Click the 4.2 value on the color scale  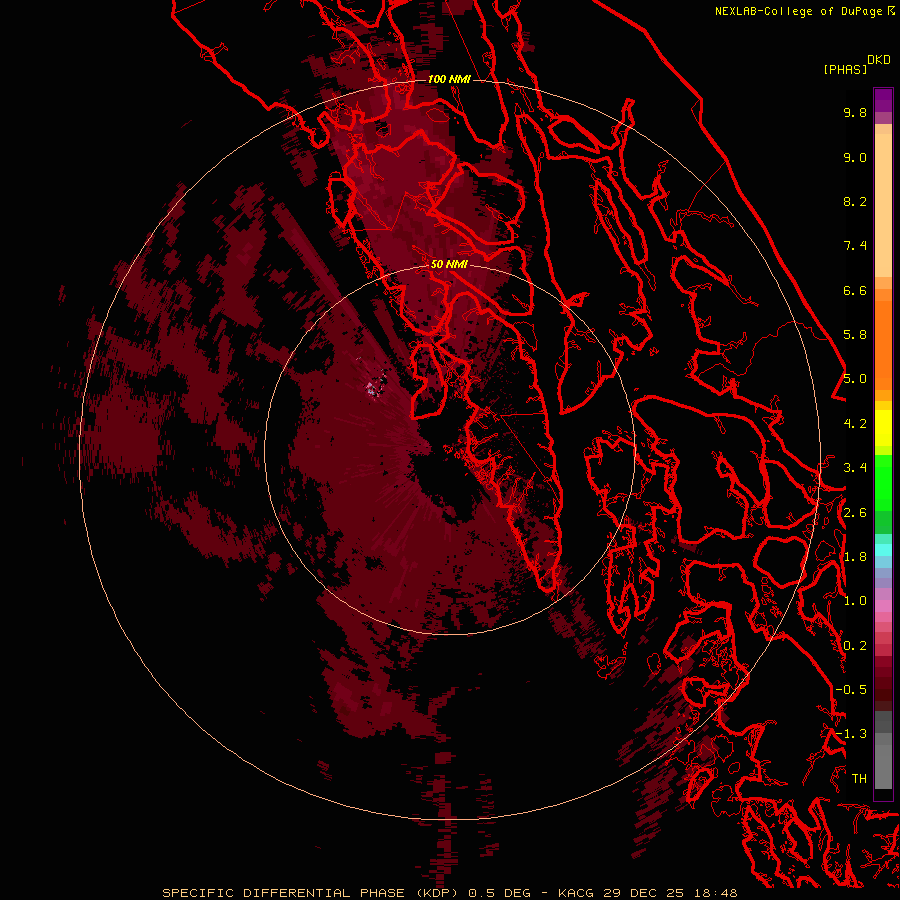[x=855, y=424]
